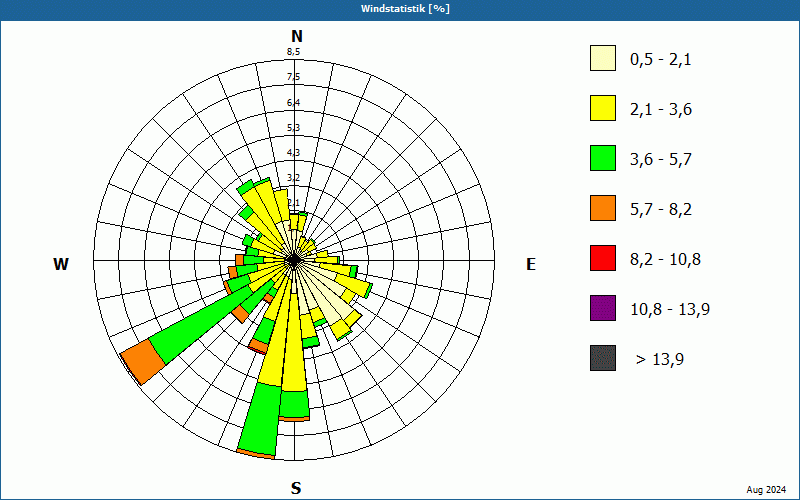Click the '2,1 - 3,6' legend text
Viewport: 800px width, 500px height.
pyautogui.click(x=661, y=110)
